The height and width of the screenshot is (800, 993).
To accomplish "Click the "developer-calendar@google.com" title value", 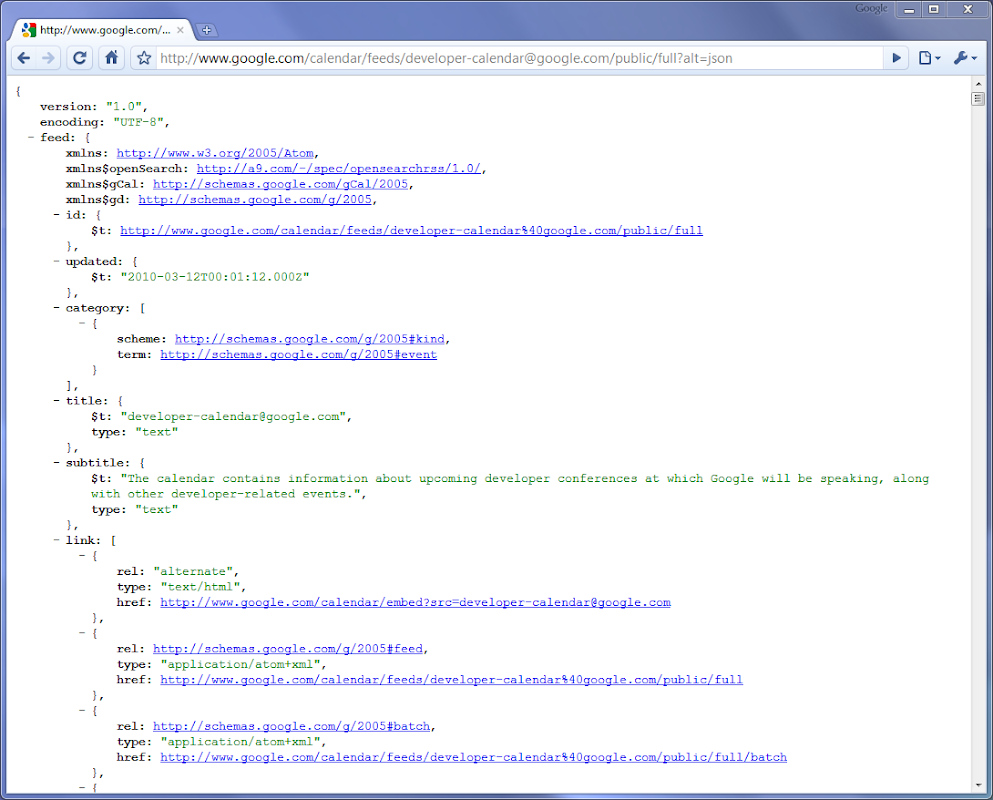I will point(233,417).
